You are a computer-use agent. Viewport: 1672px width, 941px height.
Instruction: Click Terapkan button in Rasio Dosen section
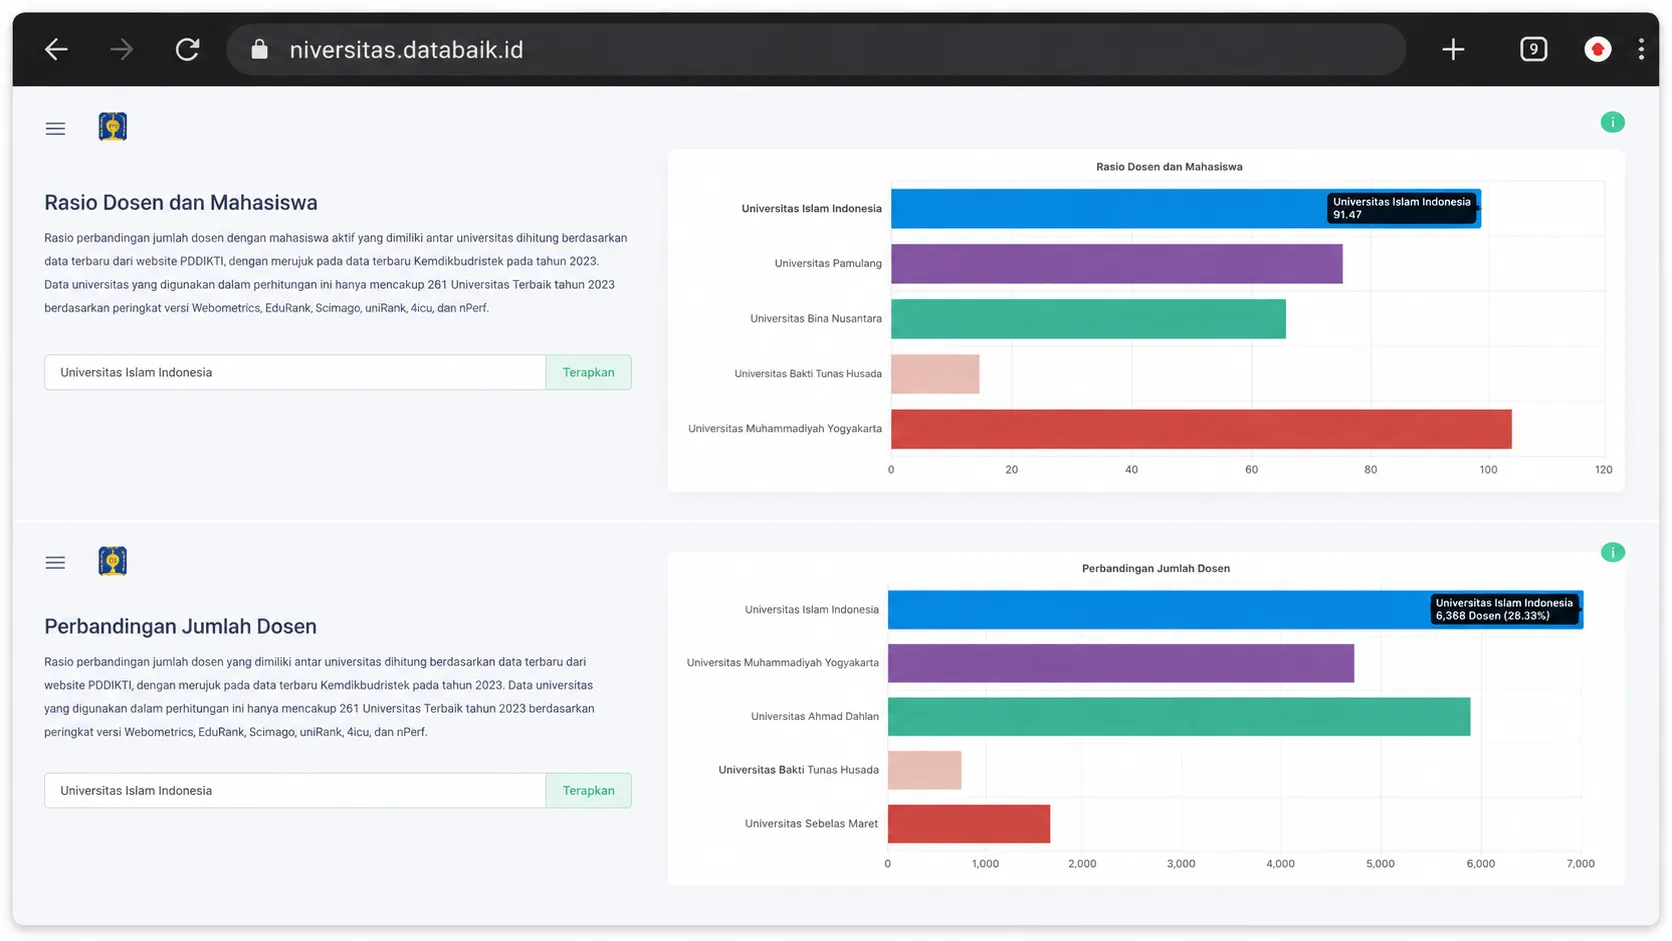(588, 372)
